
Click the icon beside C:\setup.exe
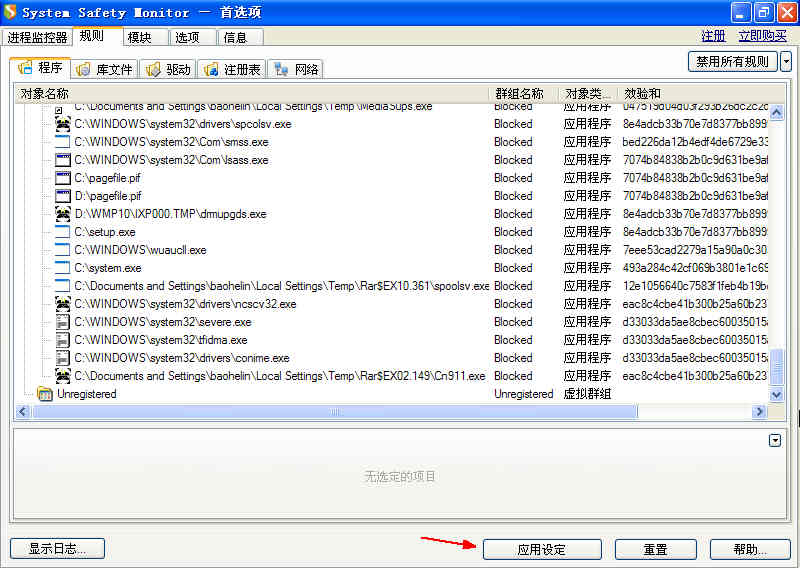click(62, 232)
